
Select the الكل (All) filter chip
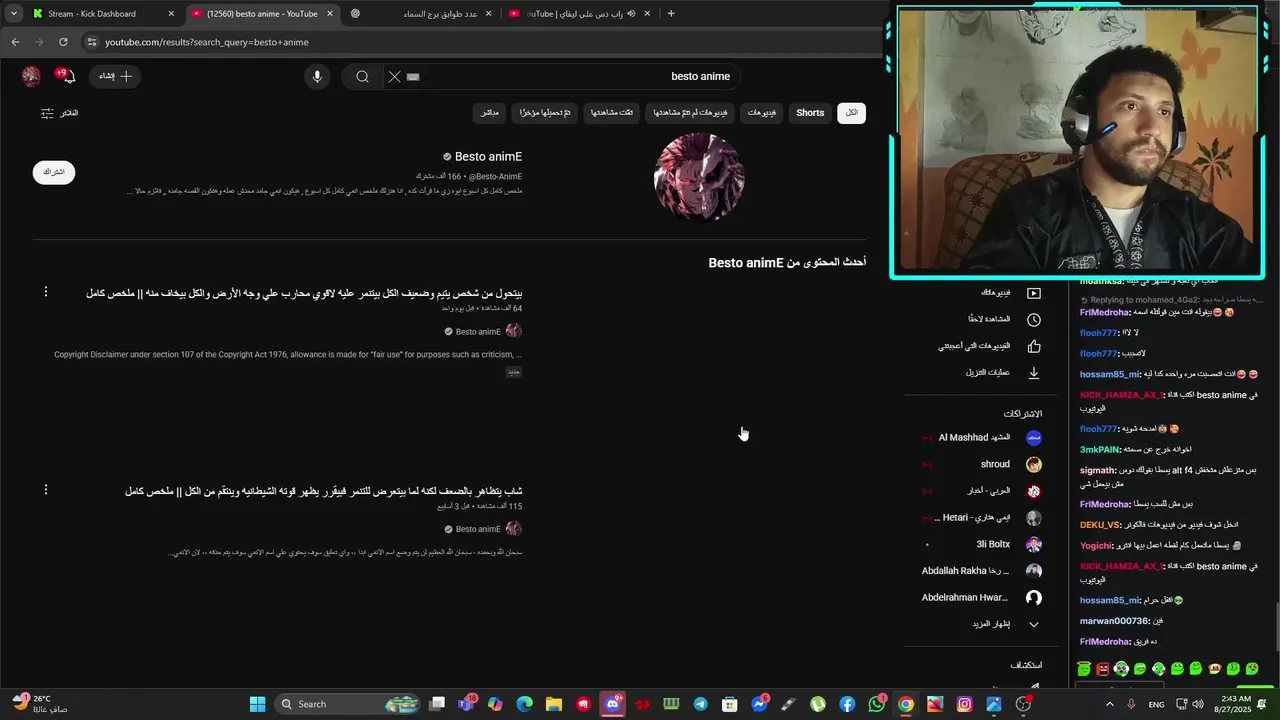coord(851,113)
